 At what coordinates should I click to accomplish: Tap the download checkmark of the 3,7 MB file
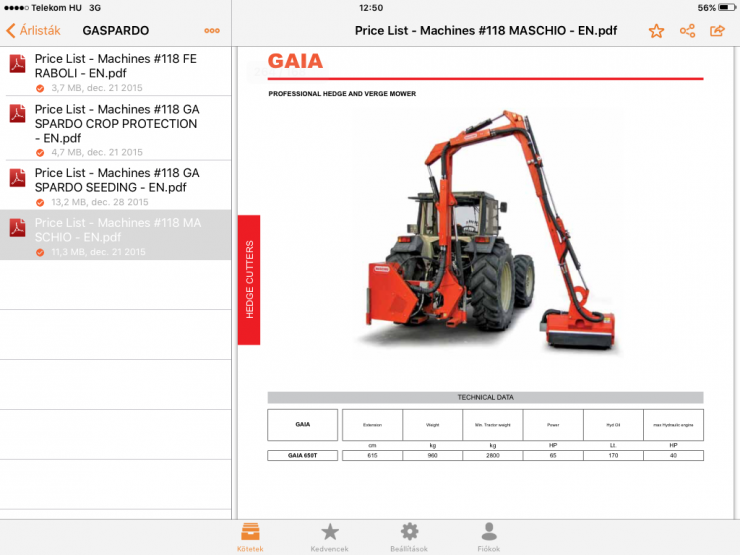(40, 88)
